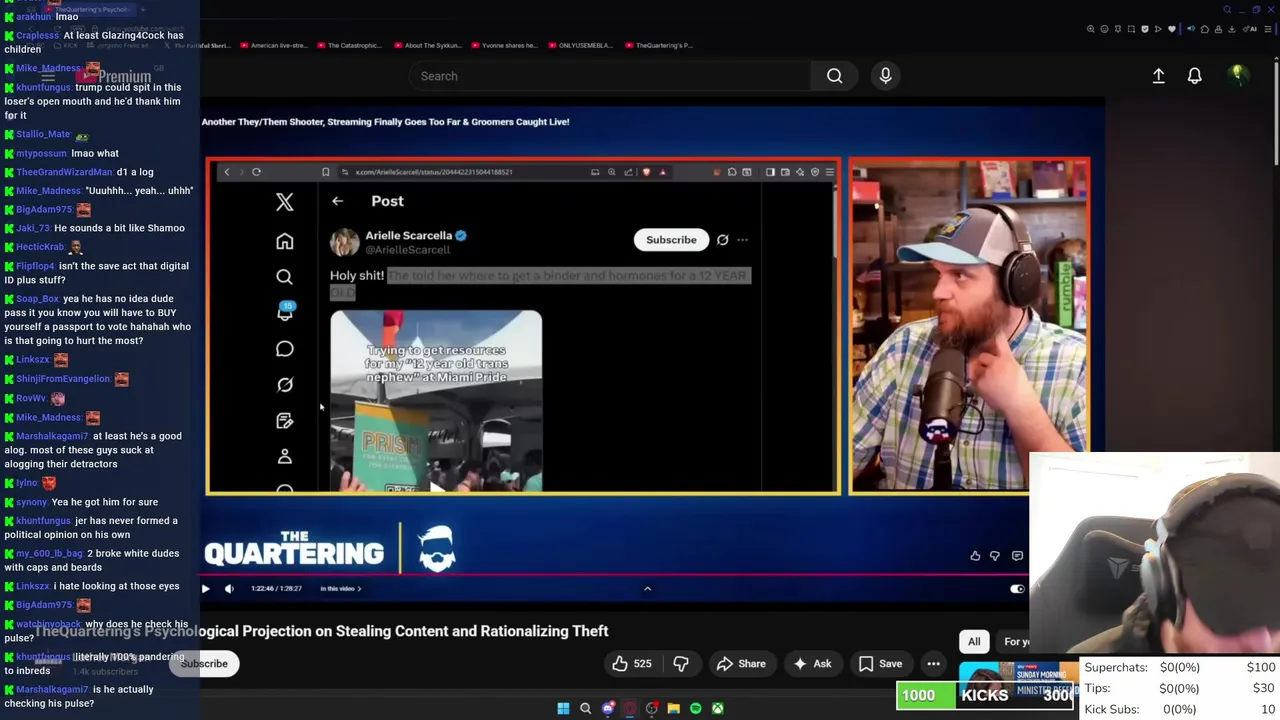Open File Explorer from taskbar

coord(674,709)
